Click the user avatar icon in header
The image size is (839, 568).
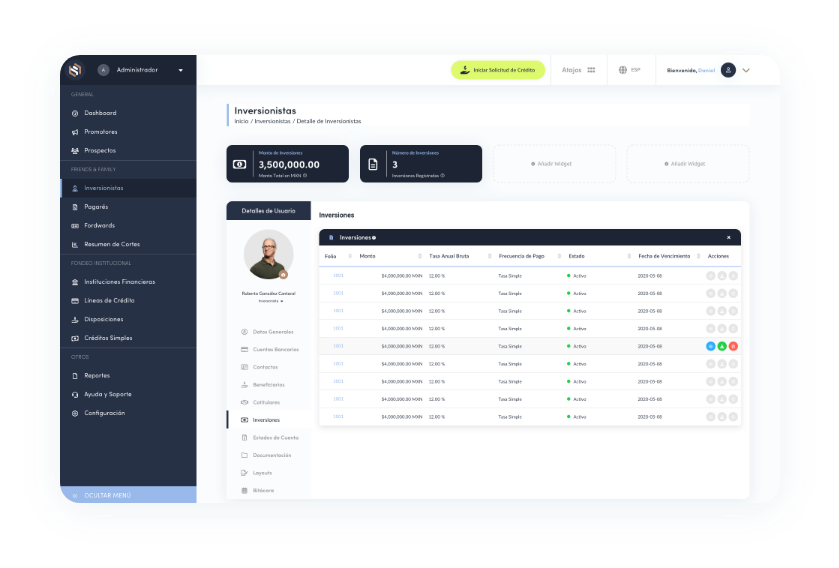(728, 70)
